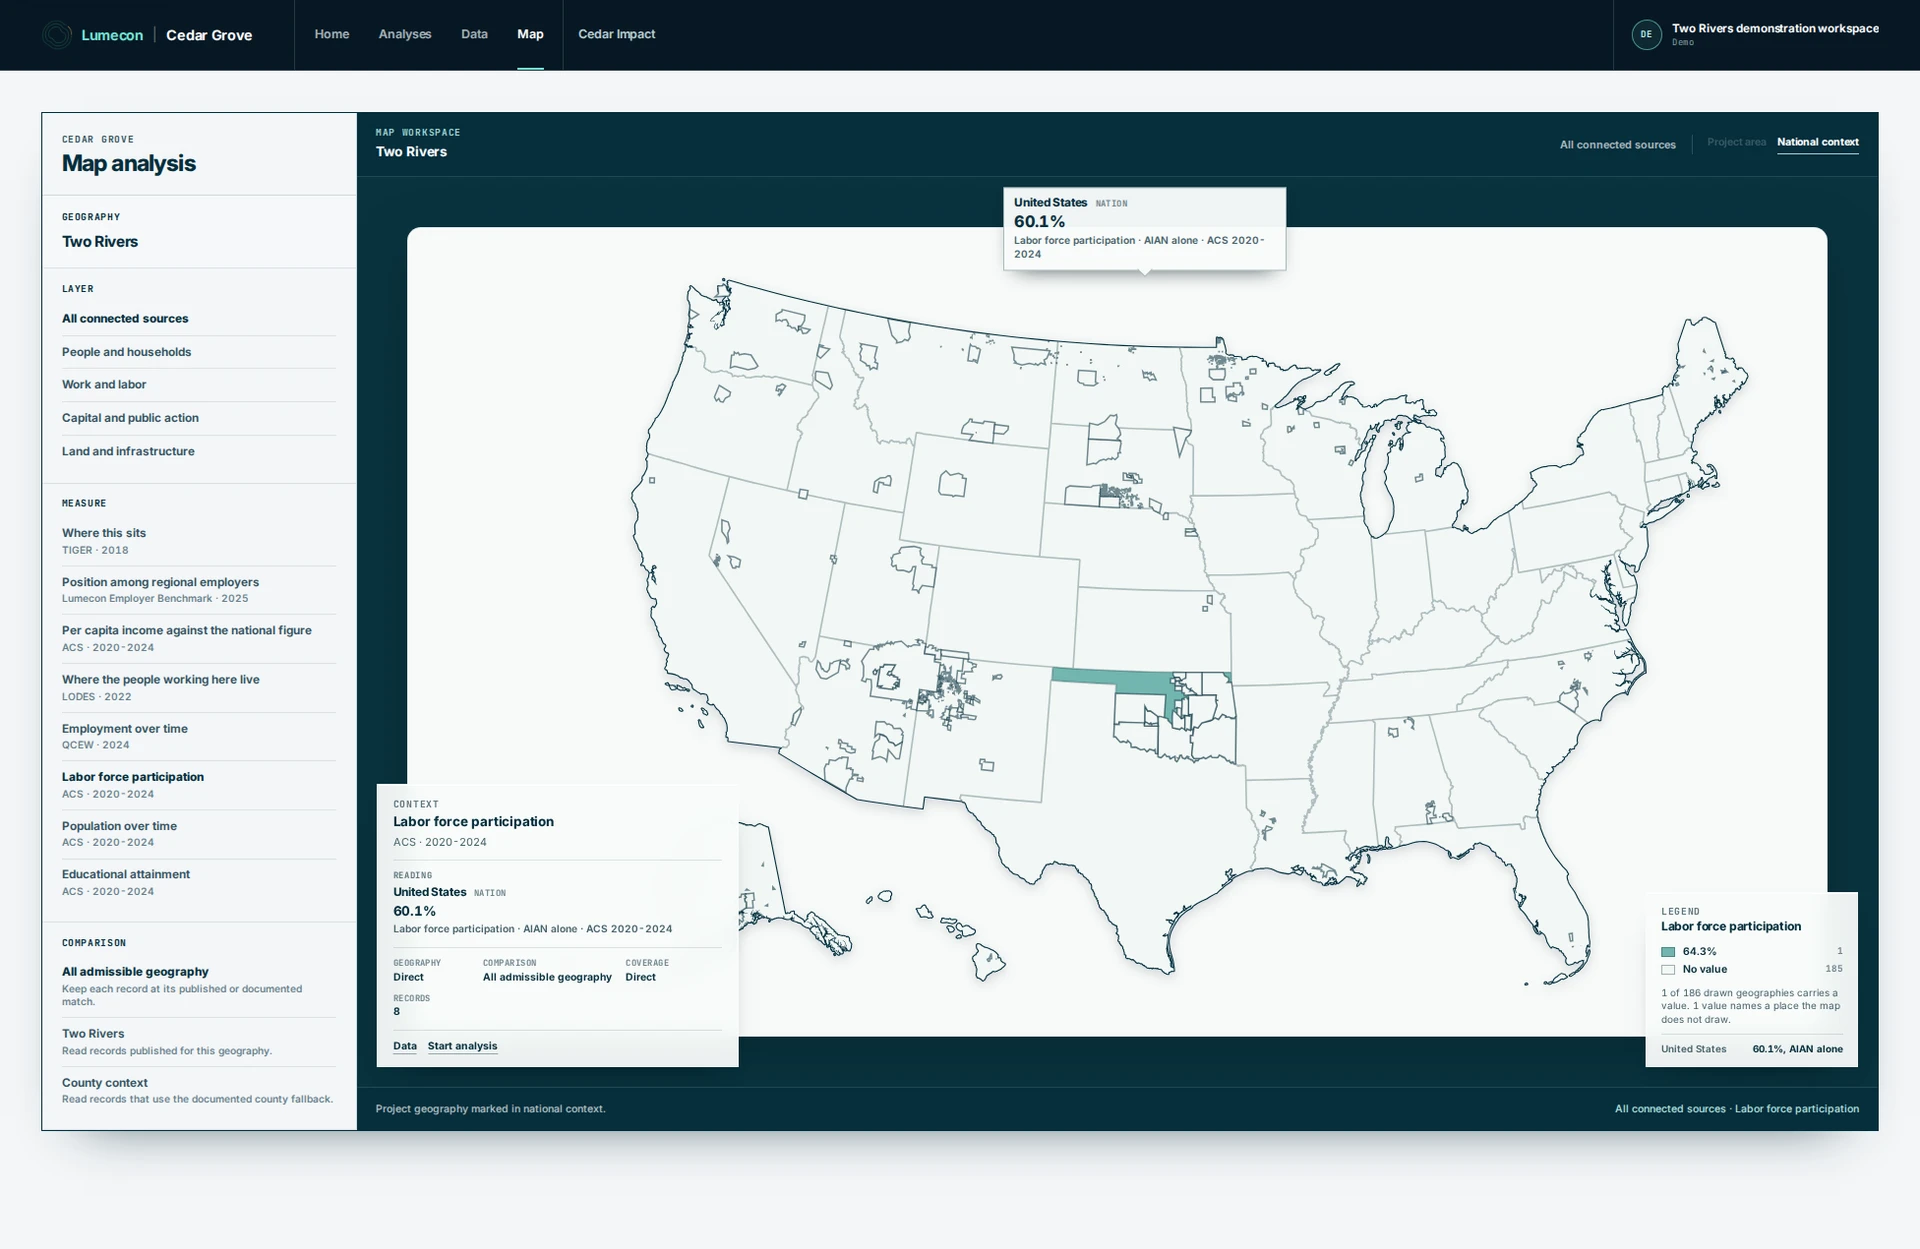Click the Records value 8 in context card

[396, 1012]
